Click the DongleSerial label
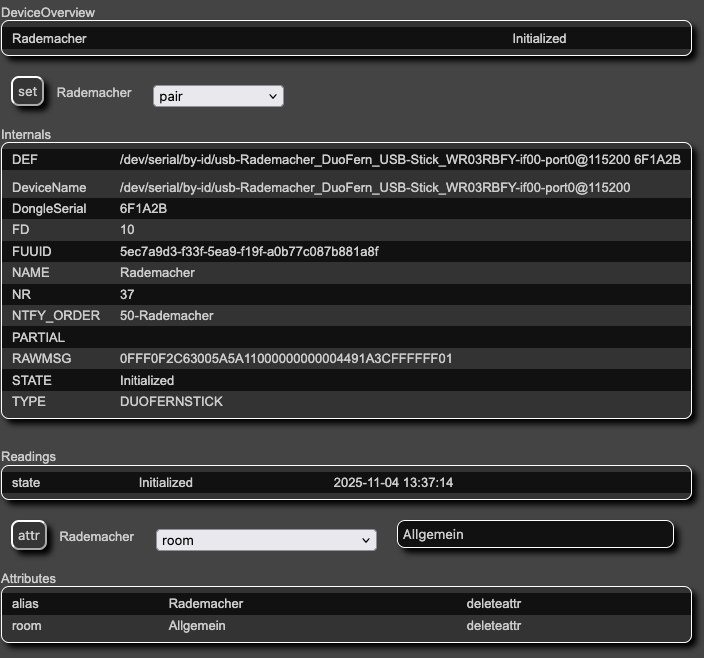Viewport: 704px width, 658px height. coord(49,209)
